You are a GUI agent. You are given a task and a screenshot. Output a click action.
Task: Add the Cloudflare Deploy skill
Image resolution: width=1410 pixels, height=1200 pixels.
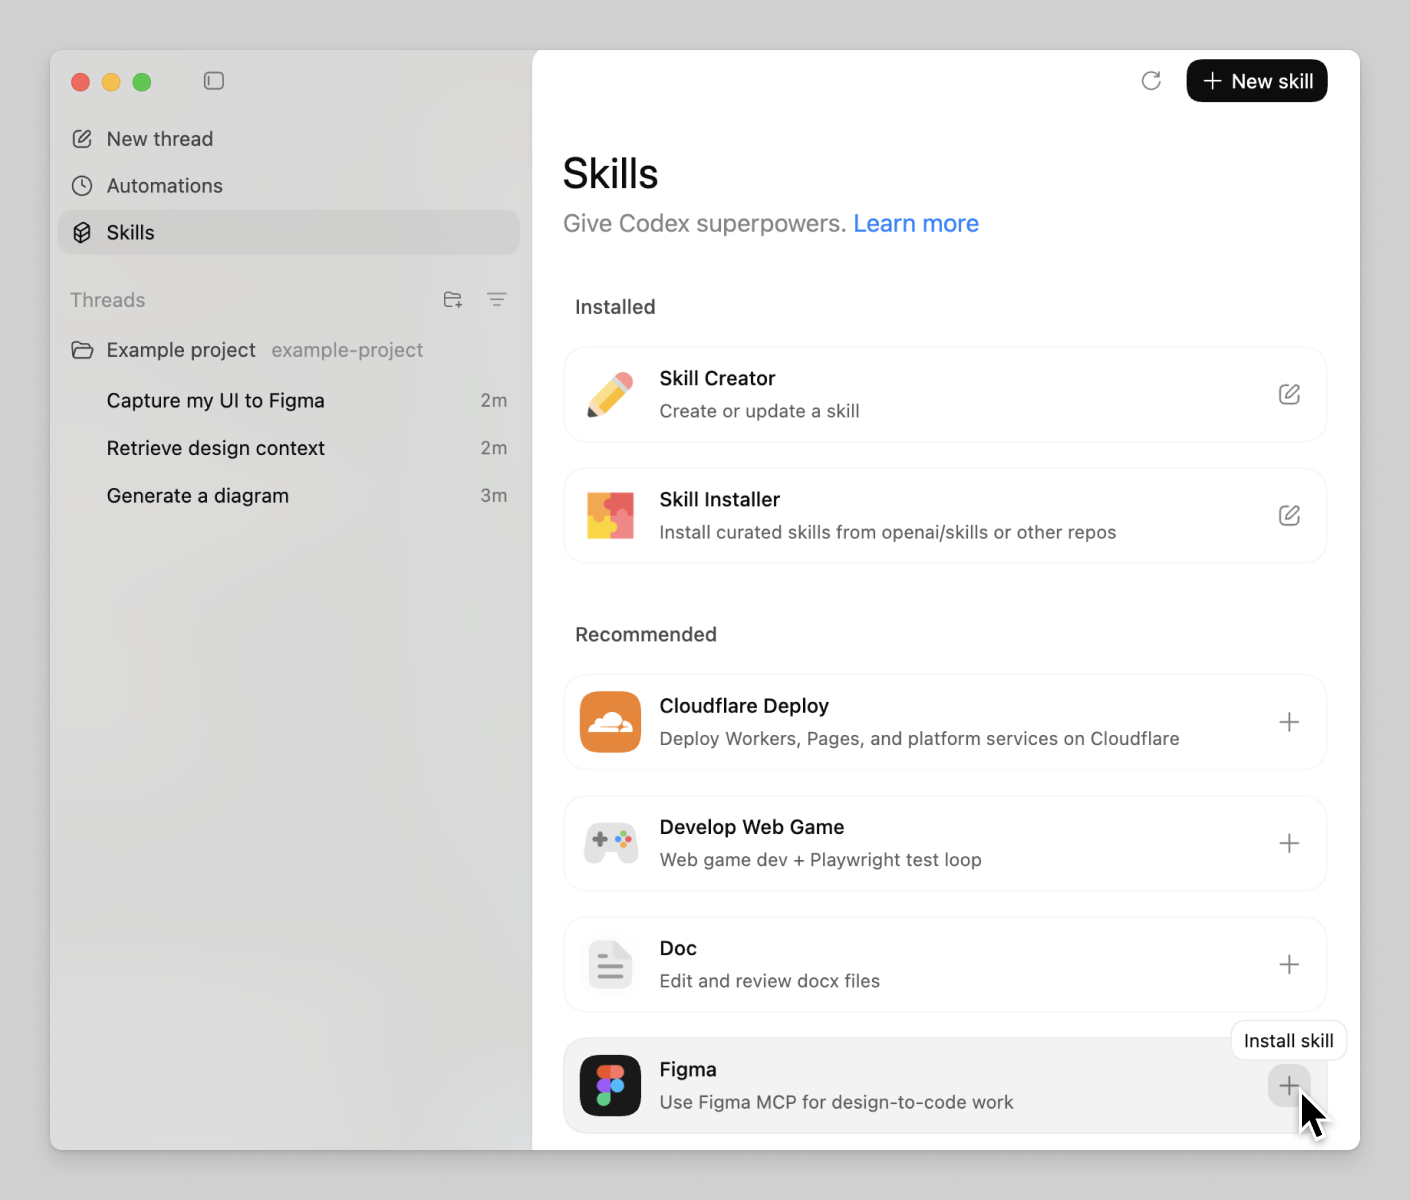coord(1289,722)
